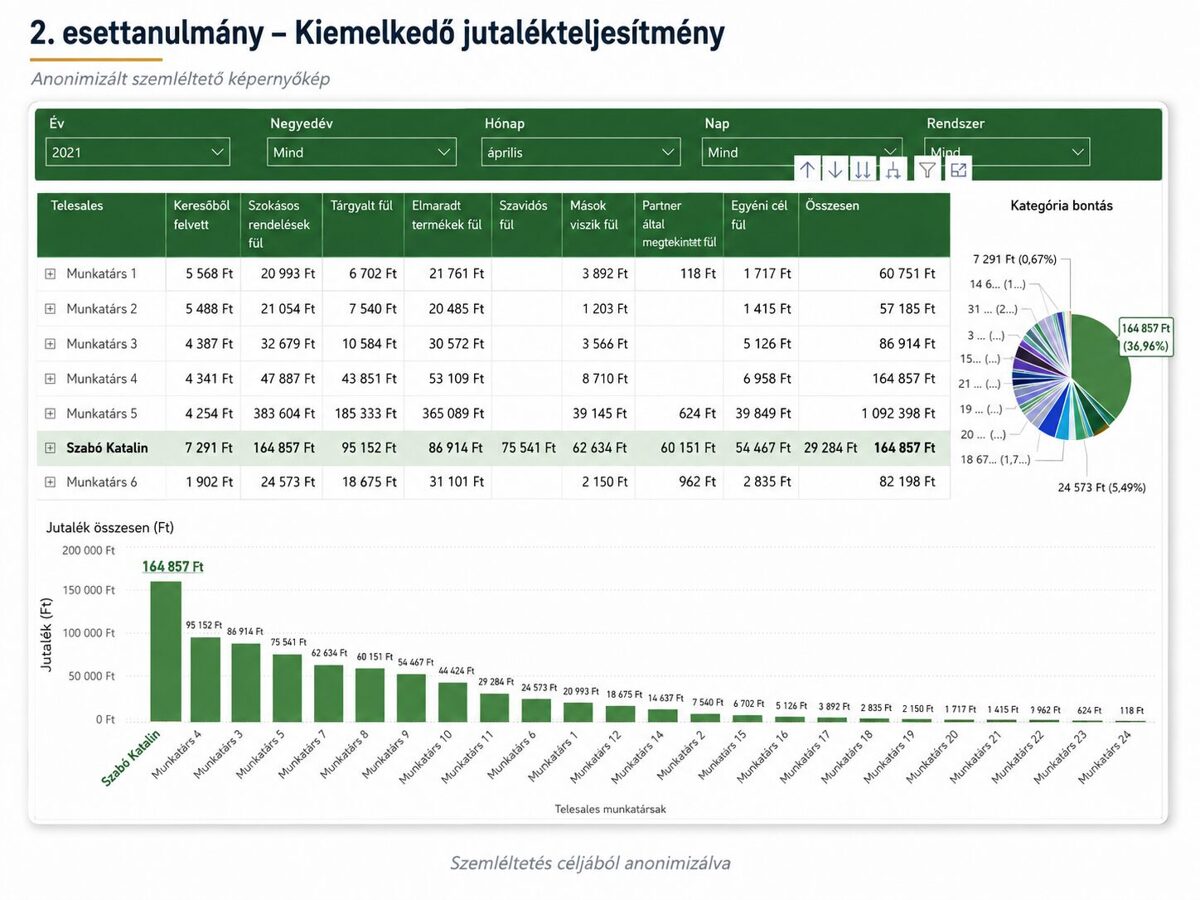This screenshot has height=900, width=1200.
Task: Open the Év slicer showing 2021
Action: click(138, 152)
